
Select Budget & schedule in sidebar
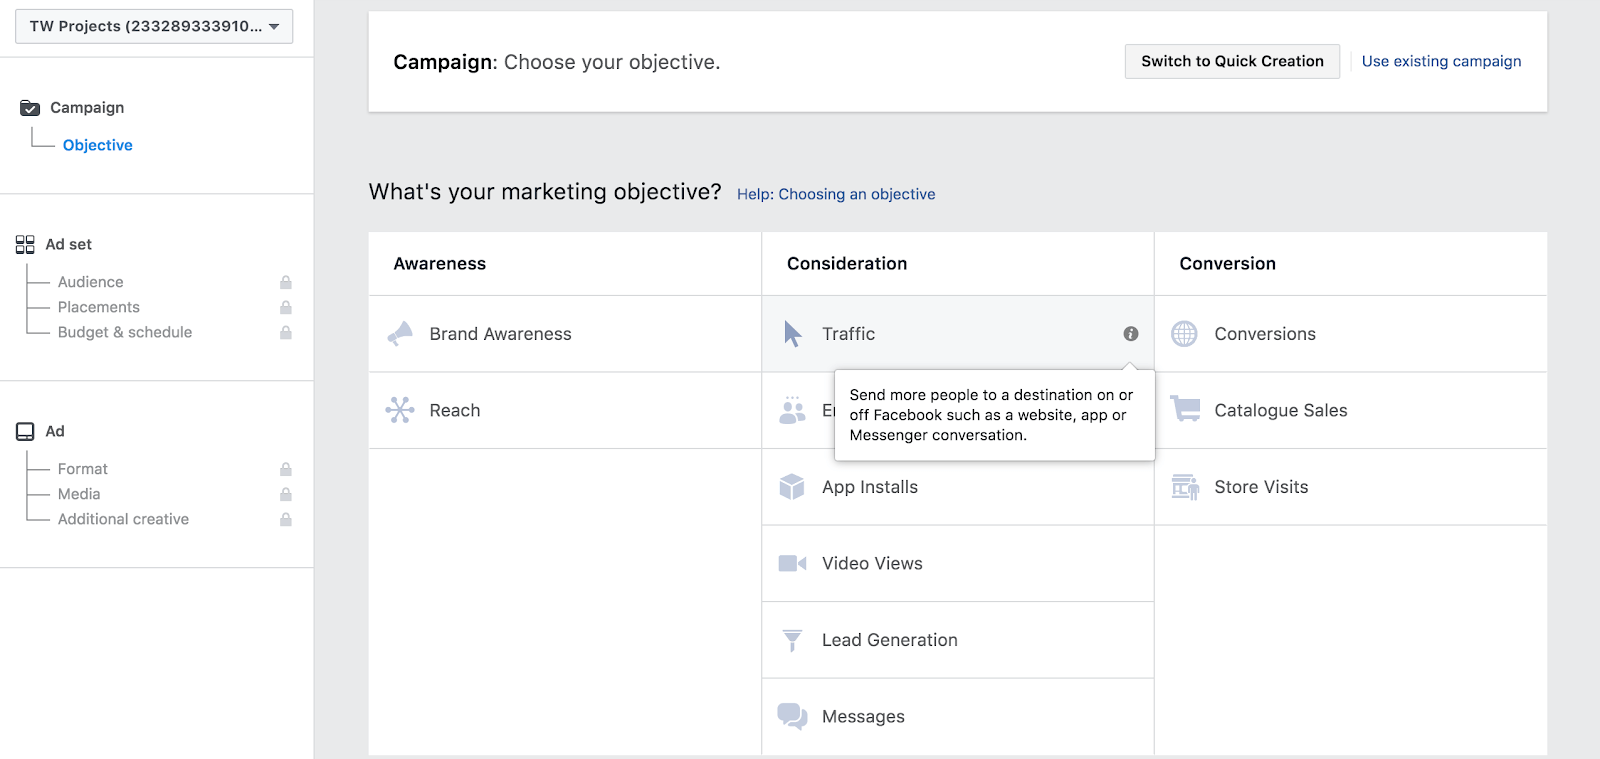pos(125,332)
